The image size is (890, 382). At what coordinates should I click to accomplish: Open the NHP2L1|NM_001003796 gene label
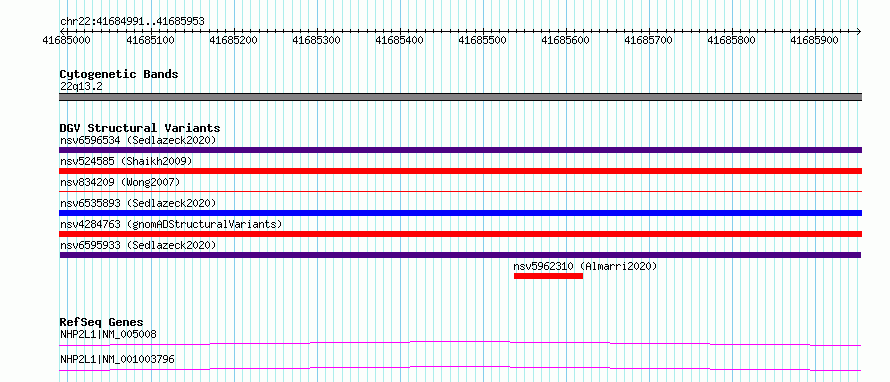[x=117, y=359]
